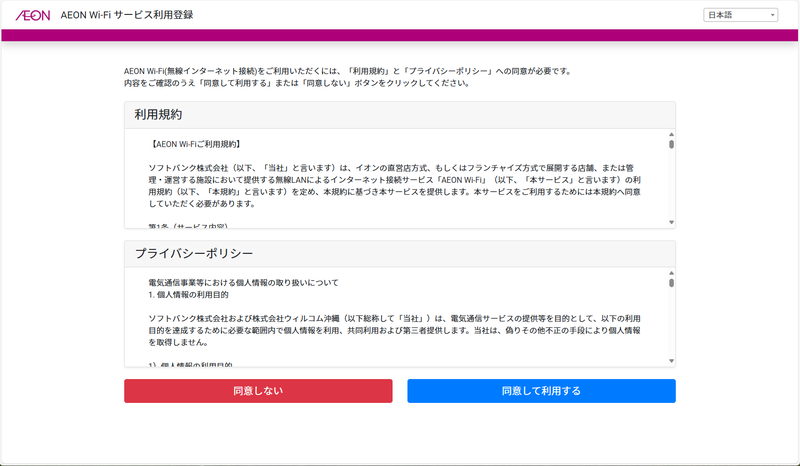Click the 利用規約 panel heading
Viewport: 800px width, 466px height.
[158, 115]
